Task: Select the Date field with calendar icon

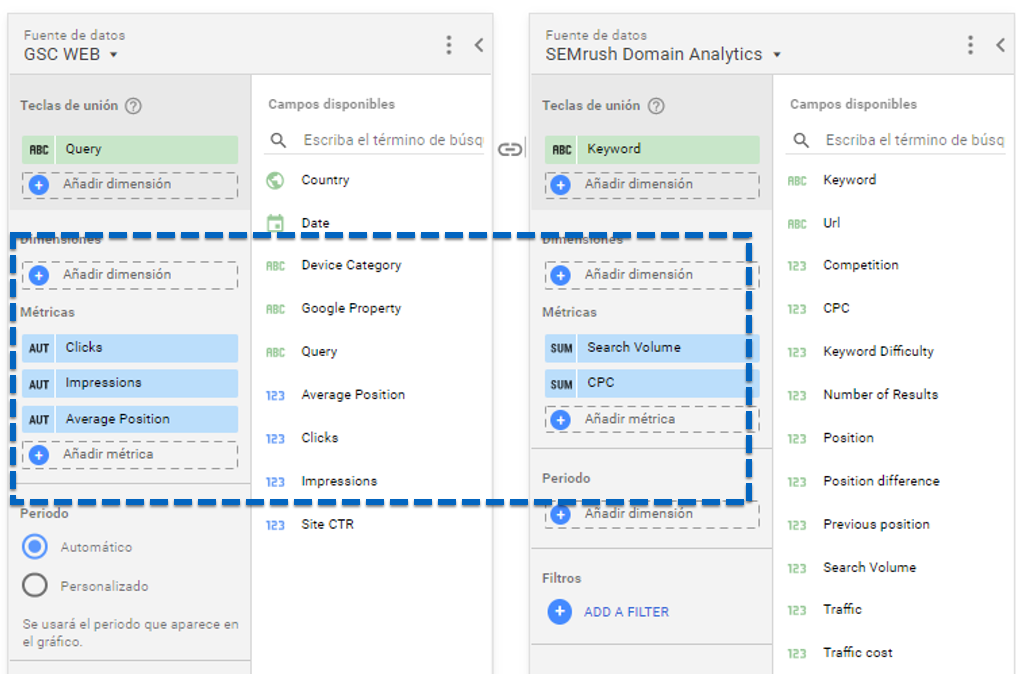Action: pyautogui.click(x=315, y=224)
